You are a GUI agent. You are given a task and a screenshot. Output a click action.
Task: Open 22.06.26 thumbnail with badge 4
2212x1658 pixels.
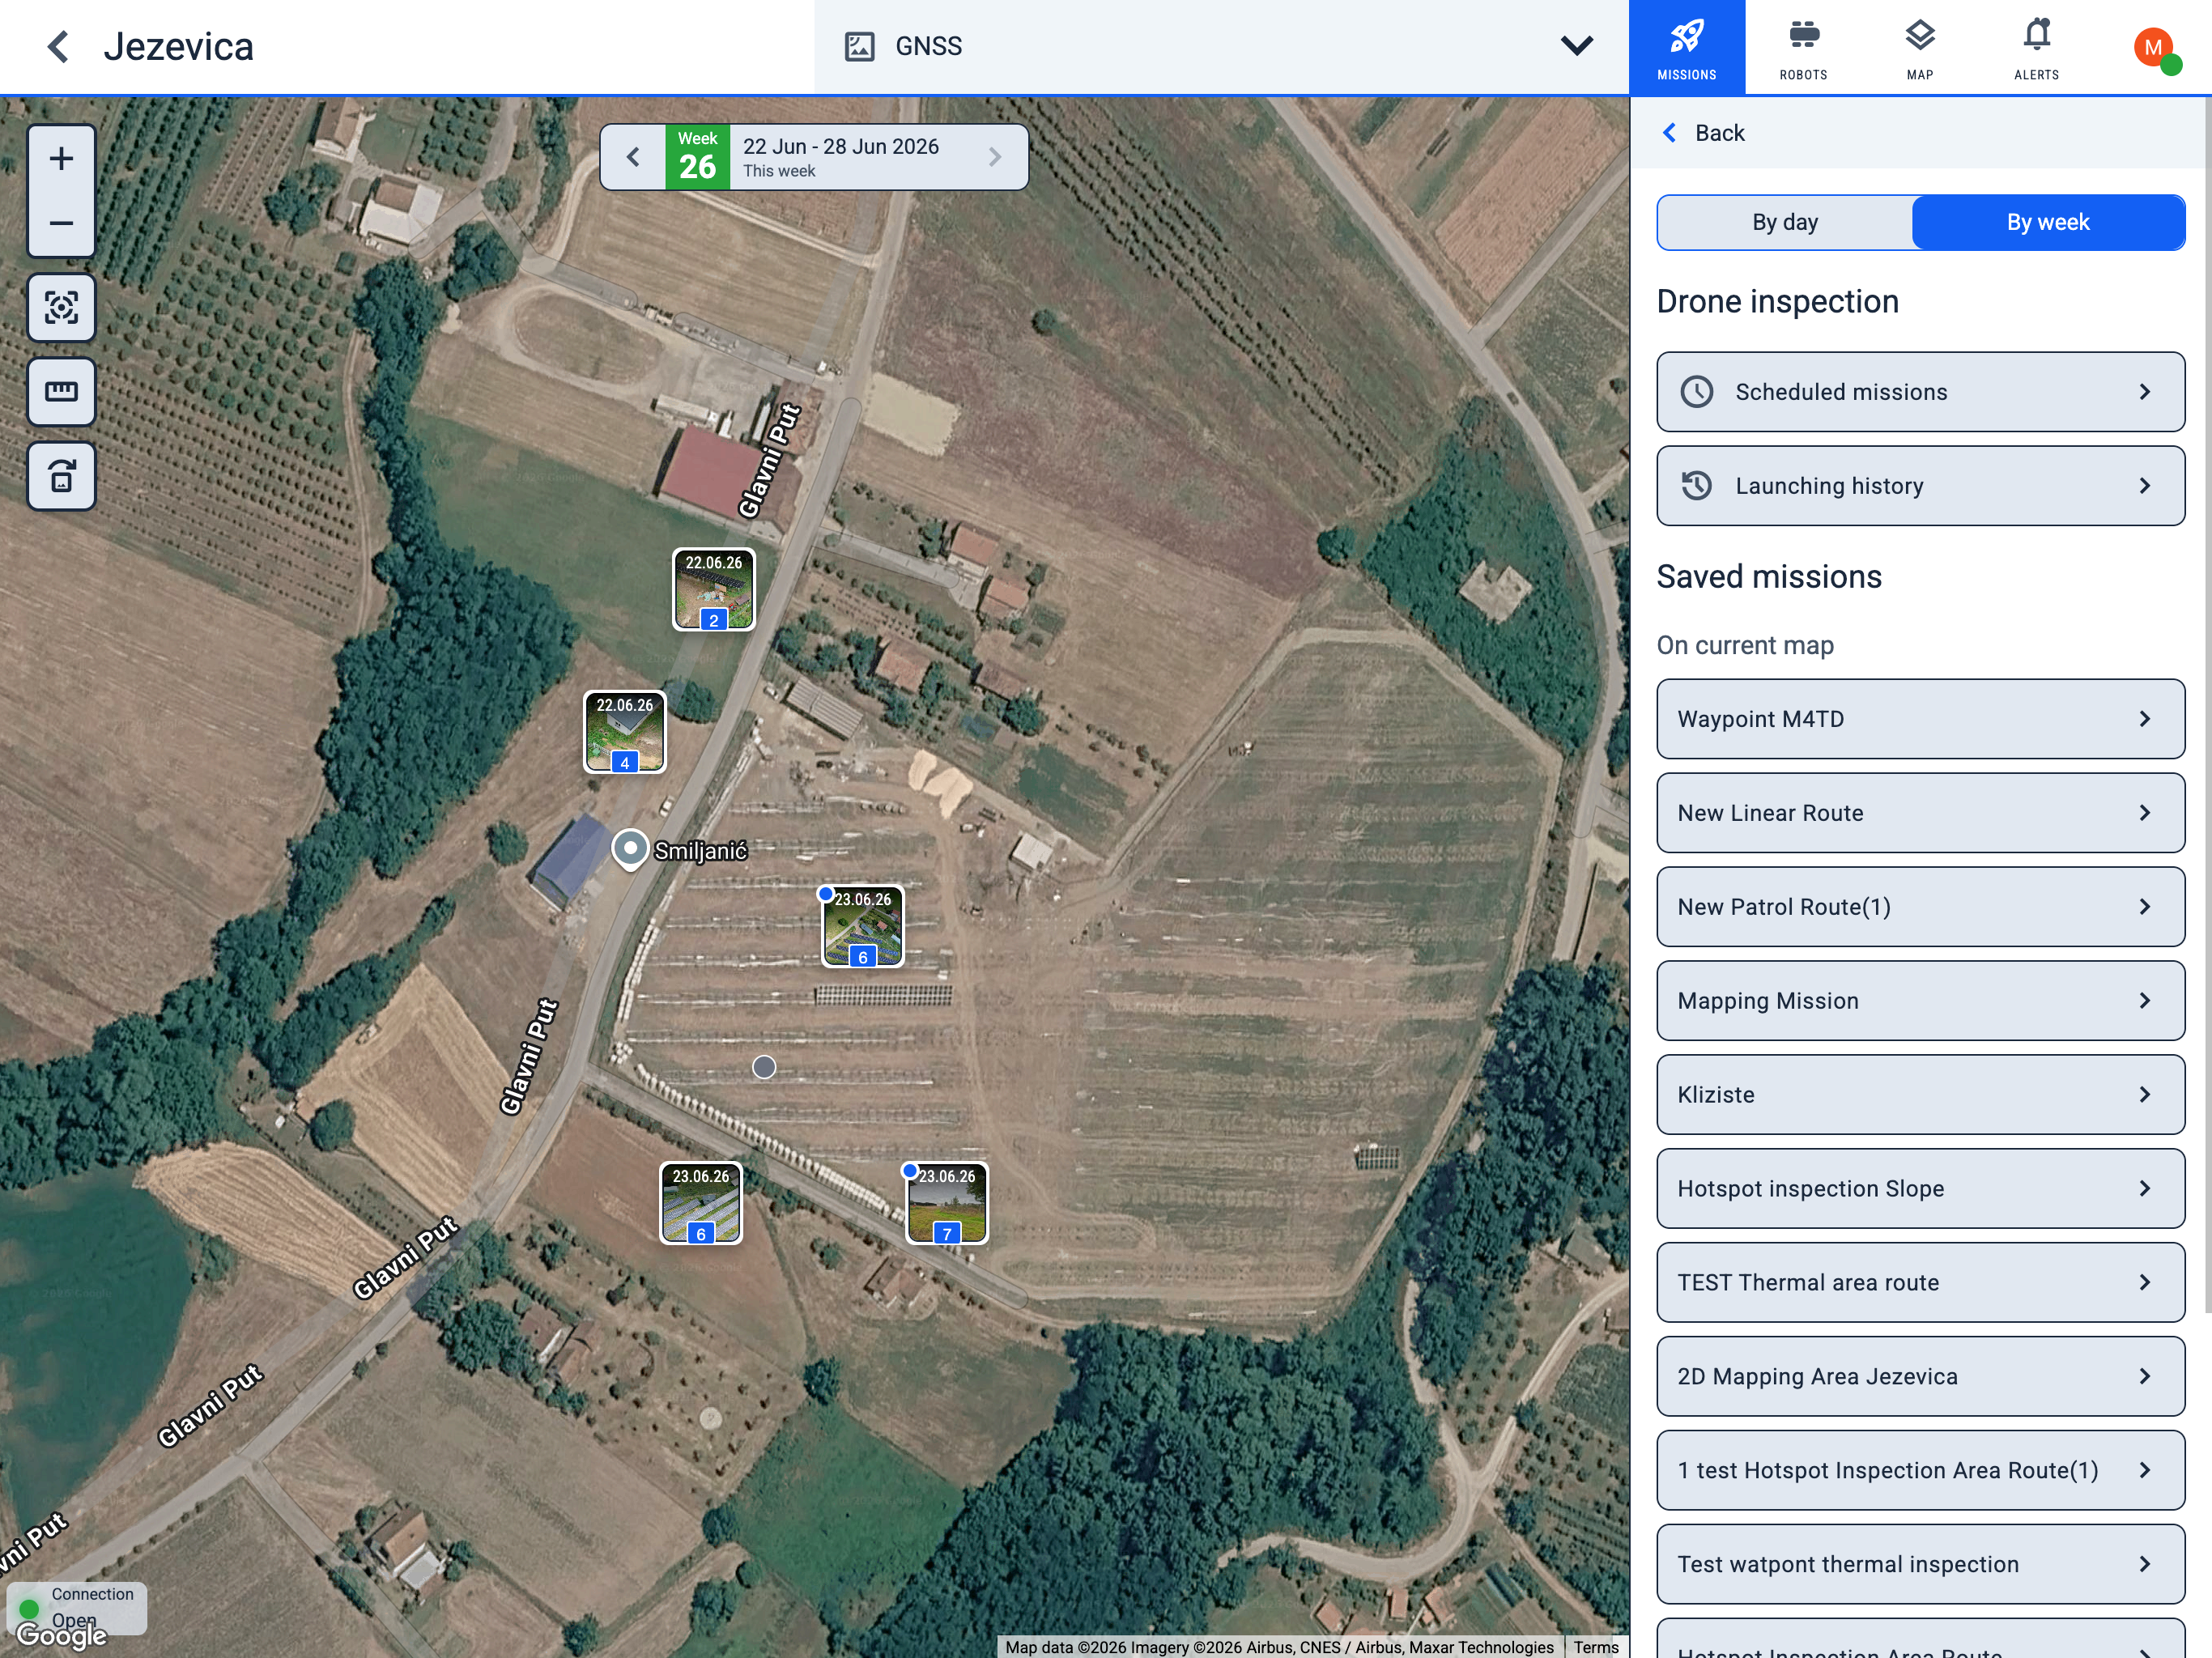tap(624, 732)
